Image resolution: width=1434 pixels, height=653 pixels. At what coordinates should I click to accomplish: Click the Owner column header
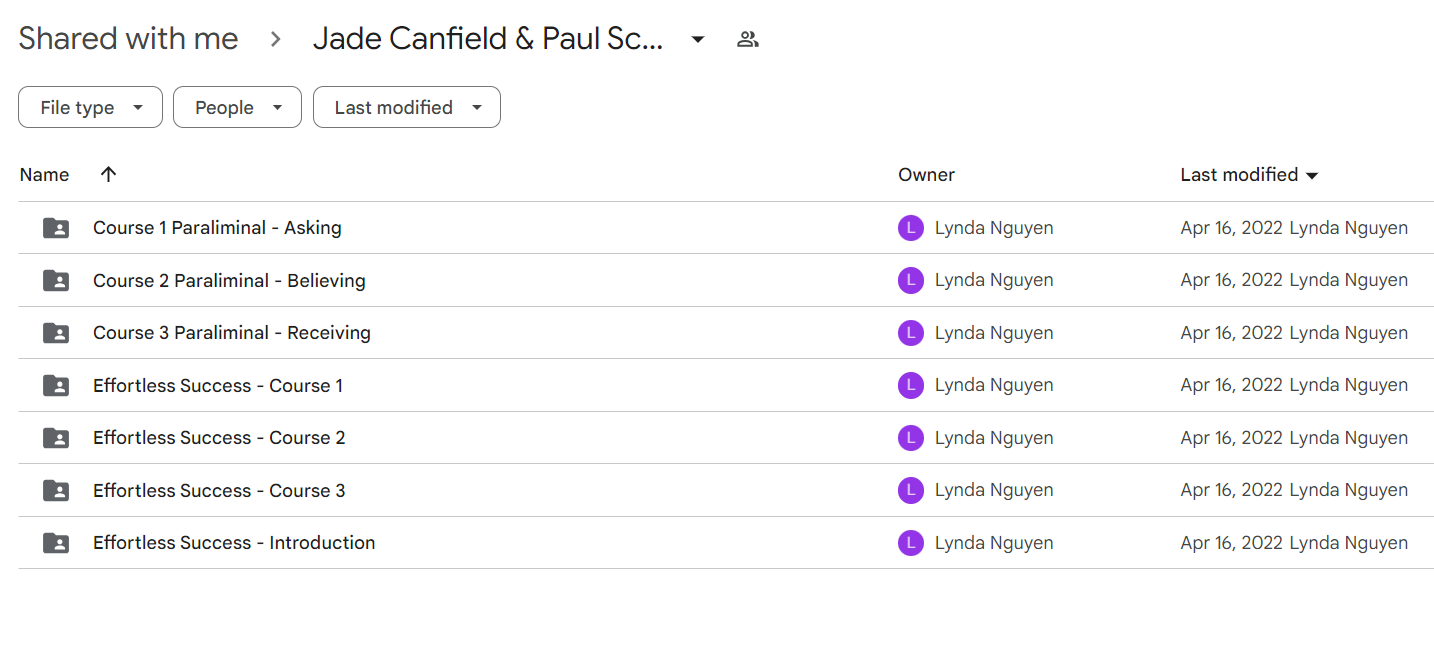coord(926,175)
